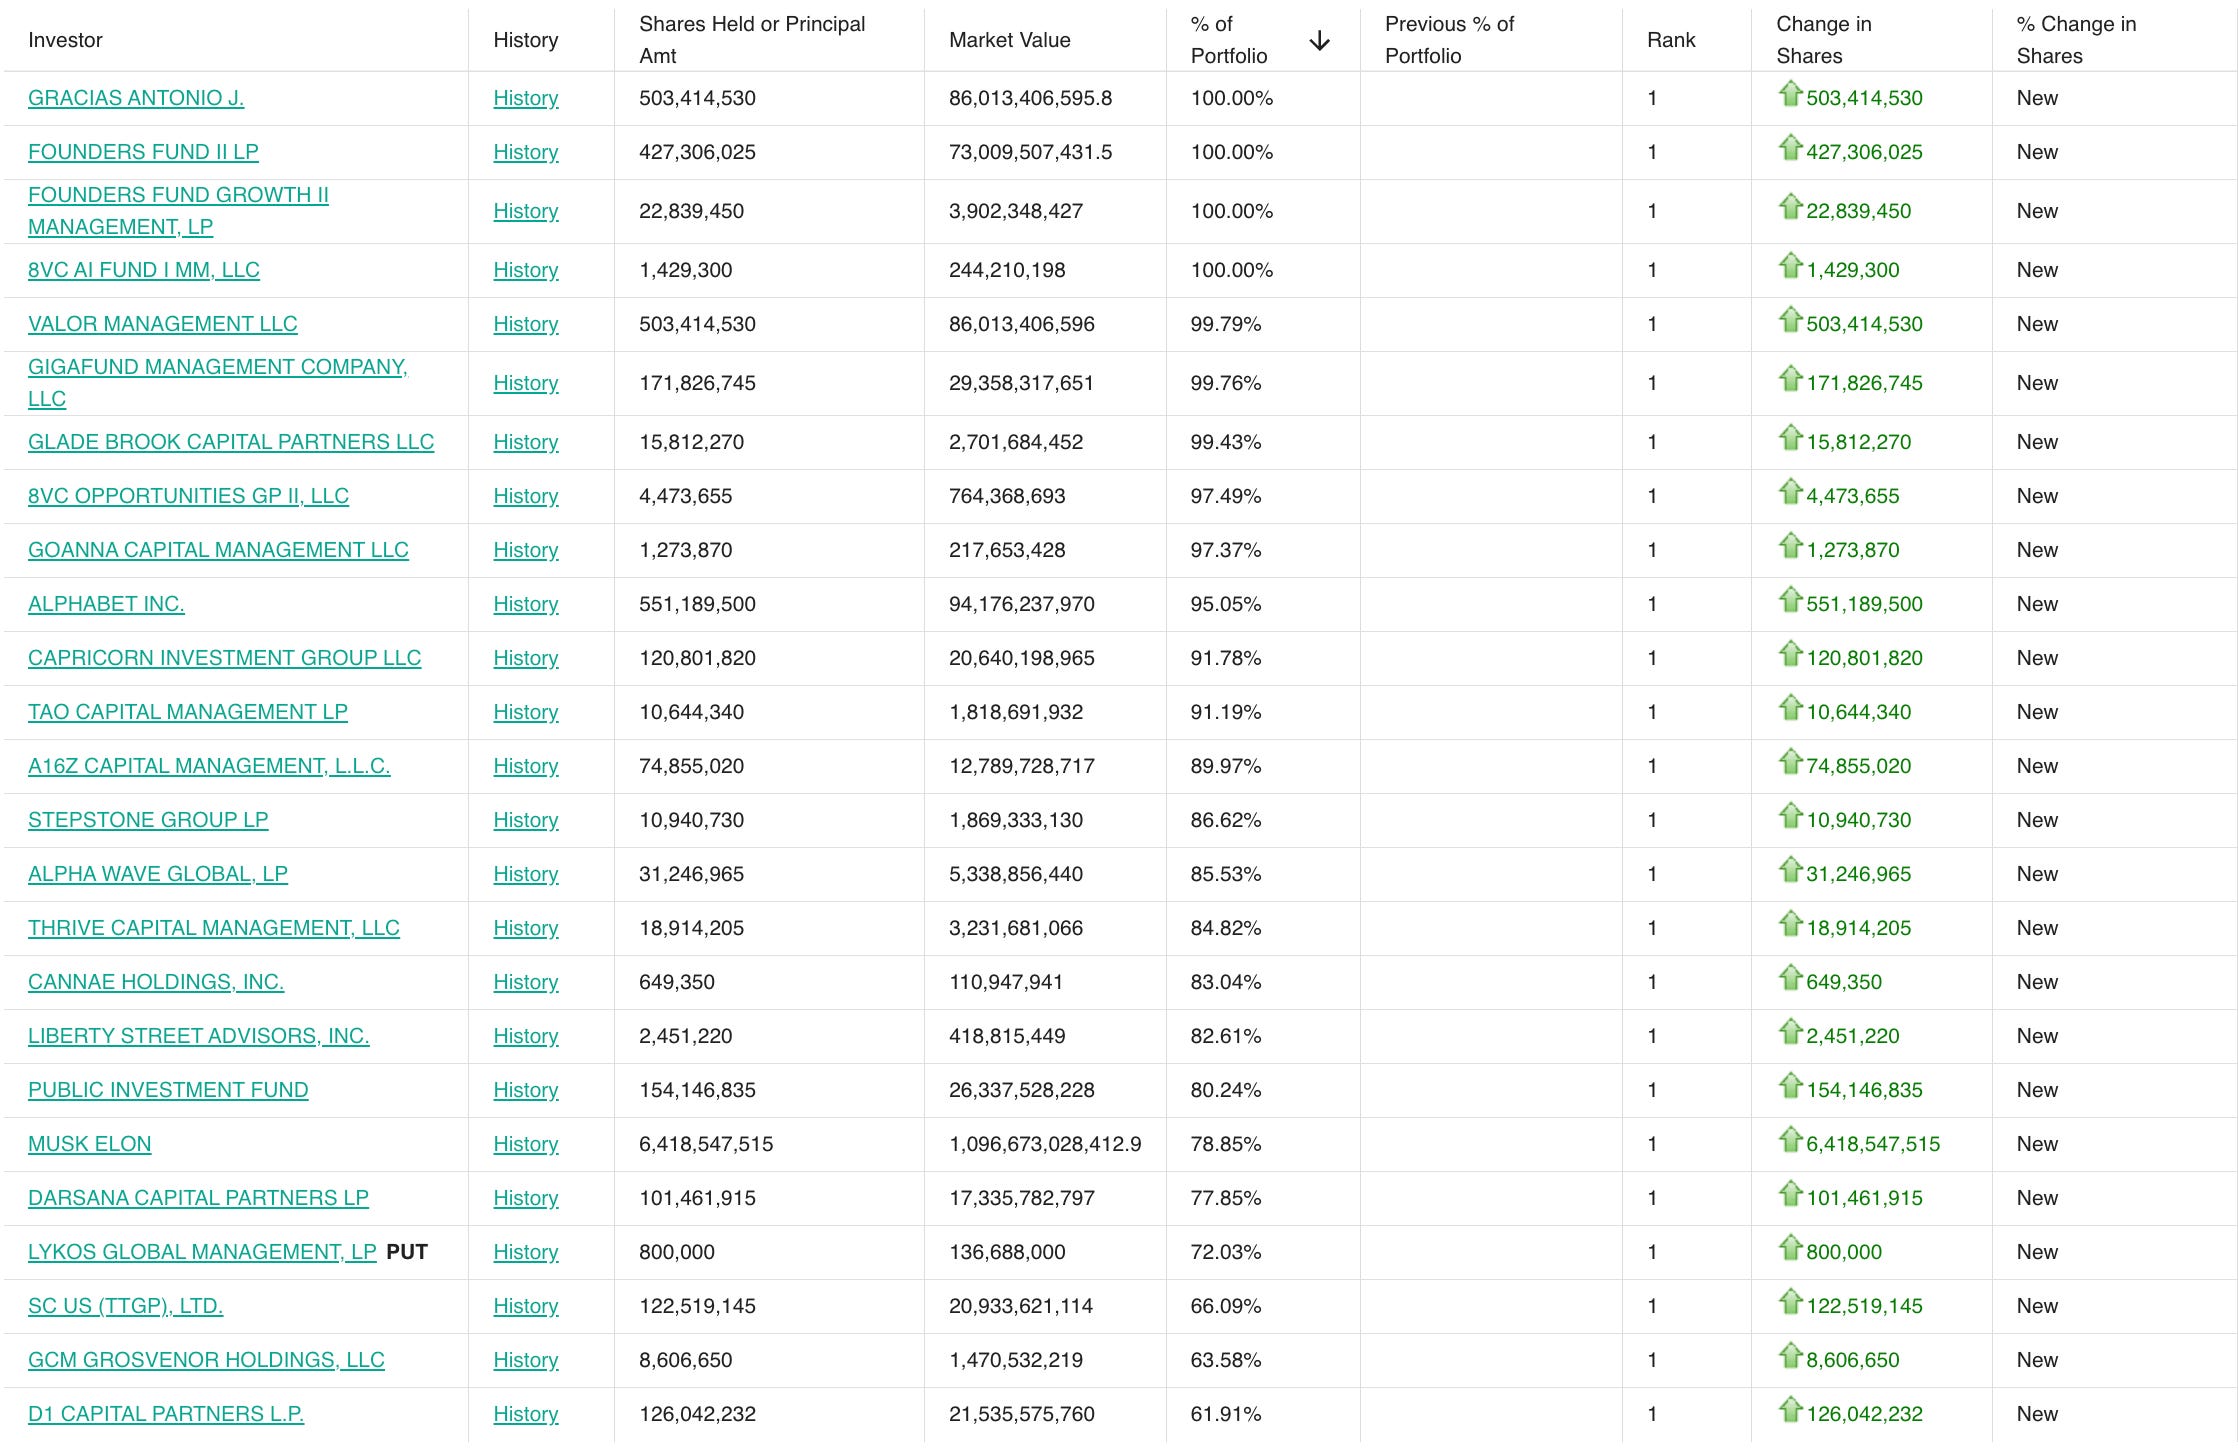Open FOUNDERS FUND II LP investor page
The height and width of the screenshot is (1454, 2238).
pos(143,152)
